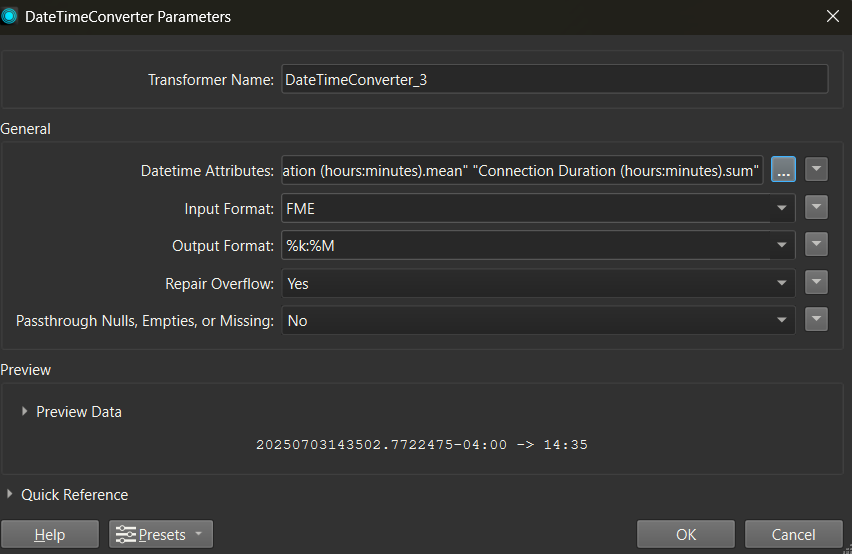Open Input Format options arrow menu
Screen dimensions: 852x554
click(816, 207)
